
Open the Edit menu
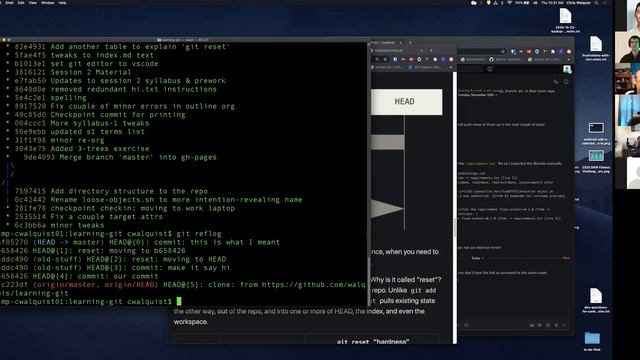coord(21,2)
